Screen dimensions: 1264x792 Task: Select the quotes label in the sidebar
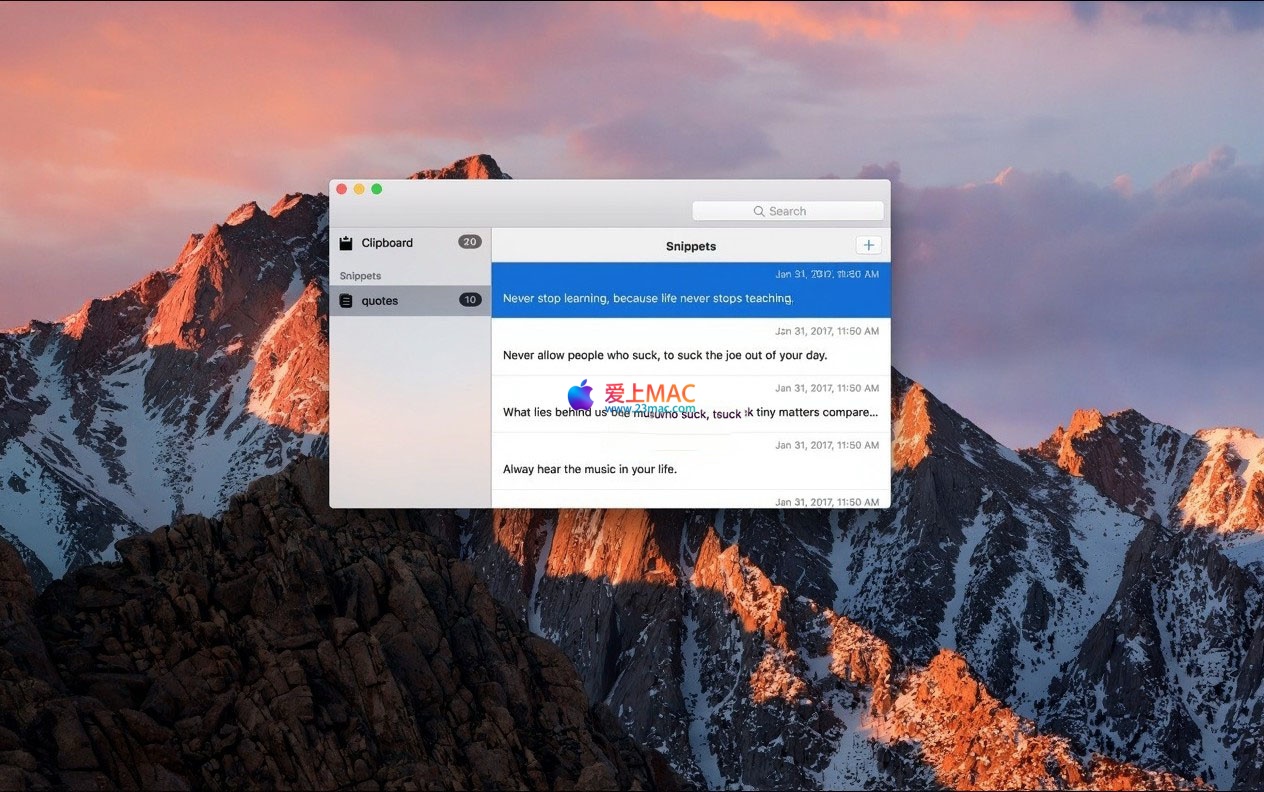380,301
